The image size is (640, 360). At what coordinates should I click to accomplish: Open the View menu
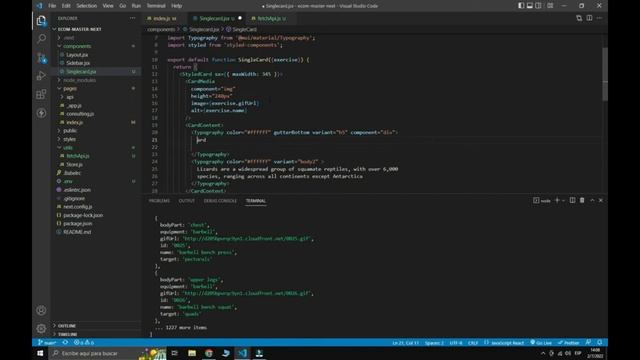point(108,6)
